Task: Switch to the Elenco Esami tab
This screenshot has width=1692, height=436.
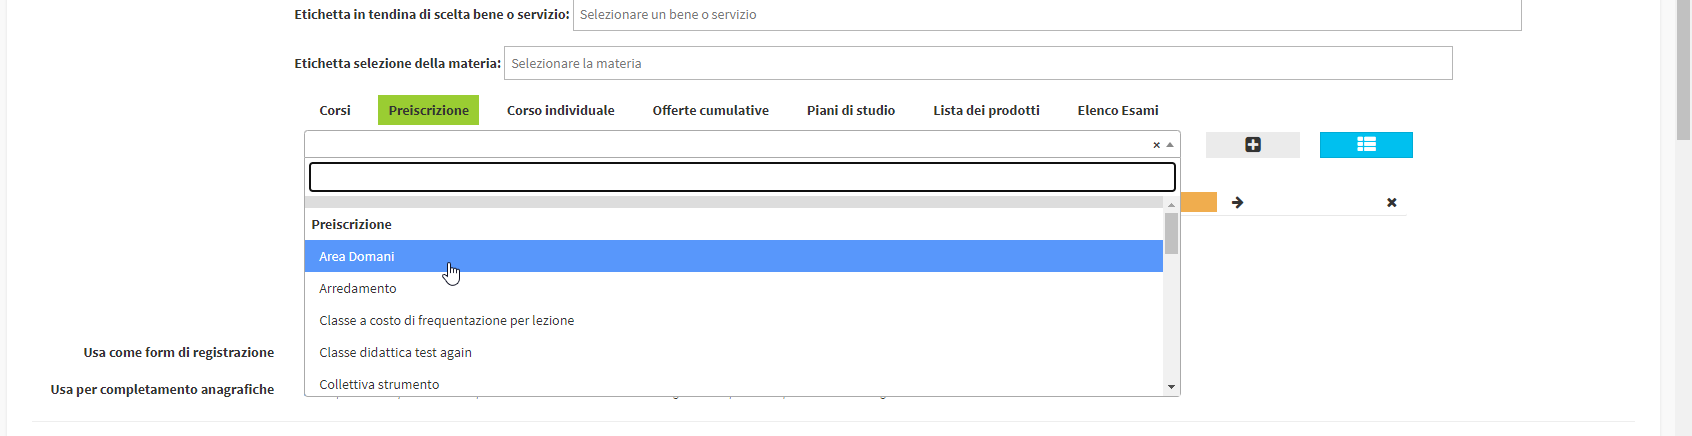Action: [x=1118, y=110]
